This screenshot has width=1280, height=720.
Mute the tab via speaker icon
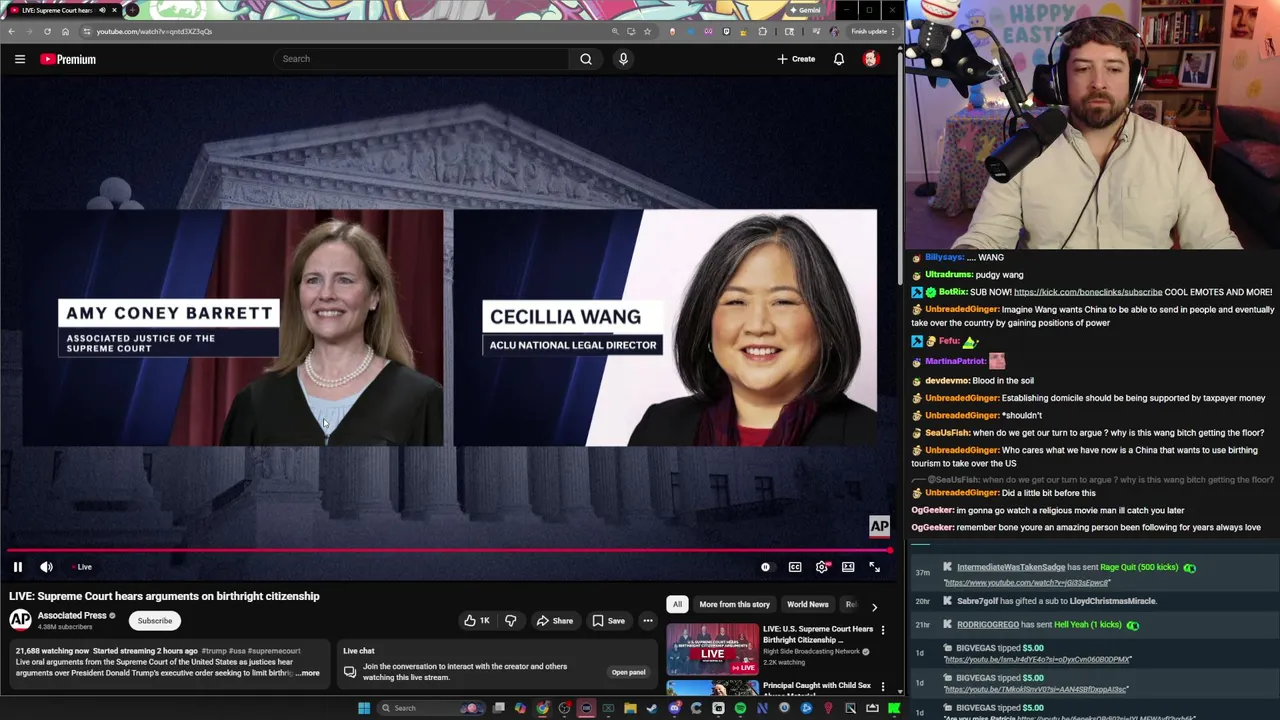pyautogui.click(x=102, y=10)
